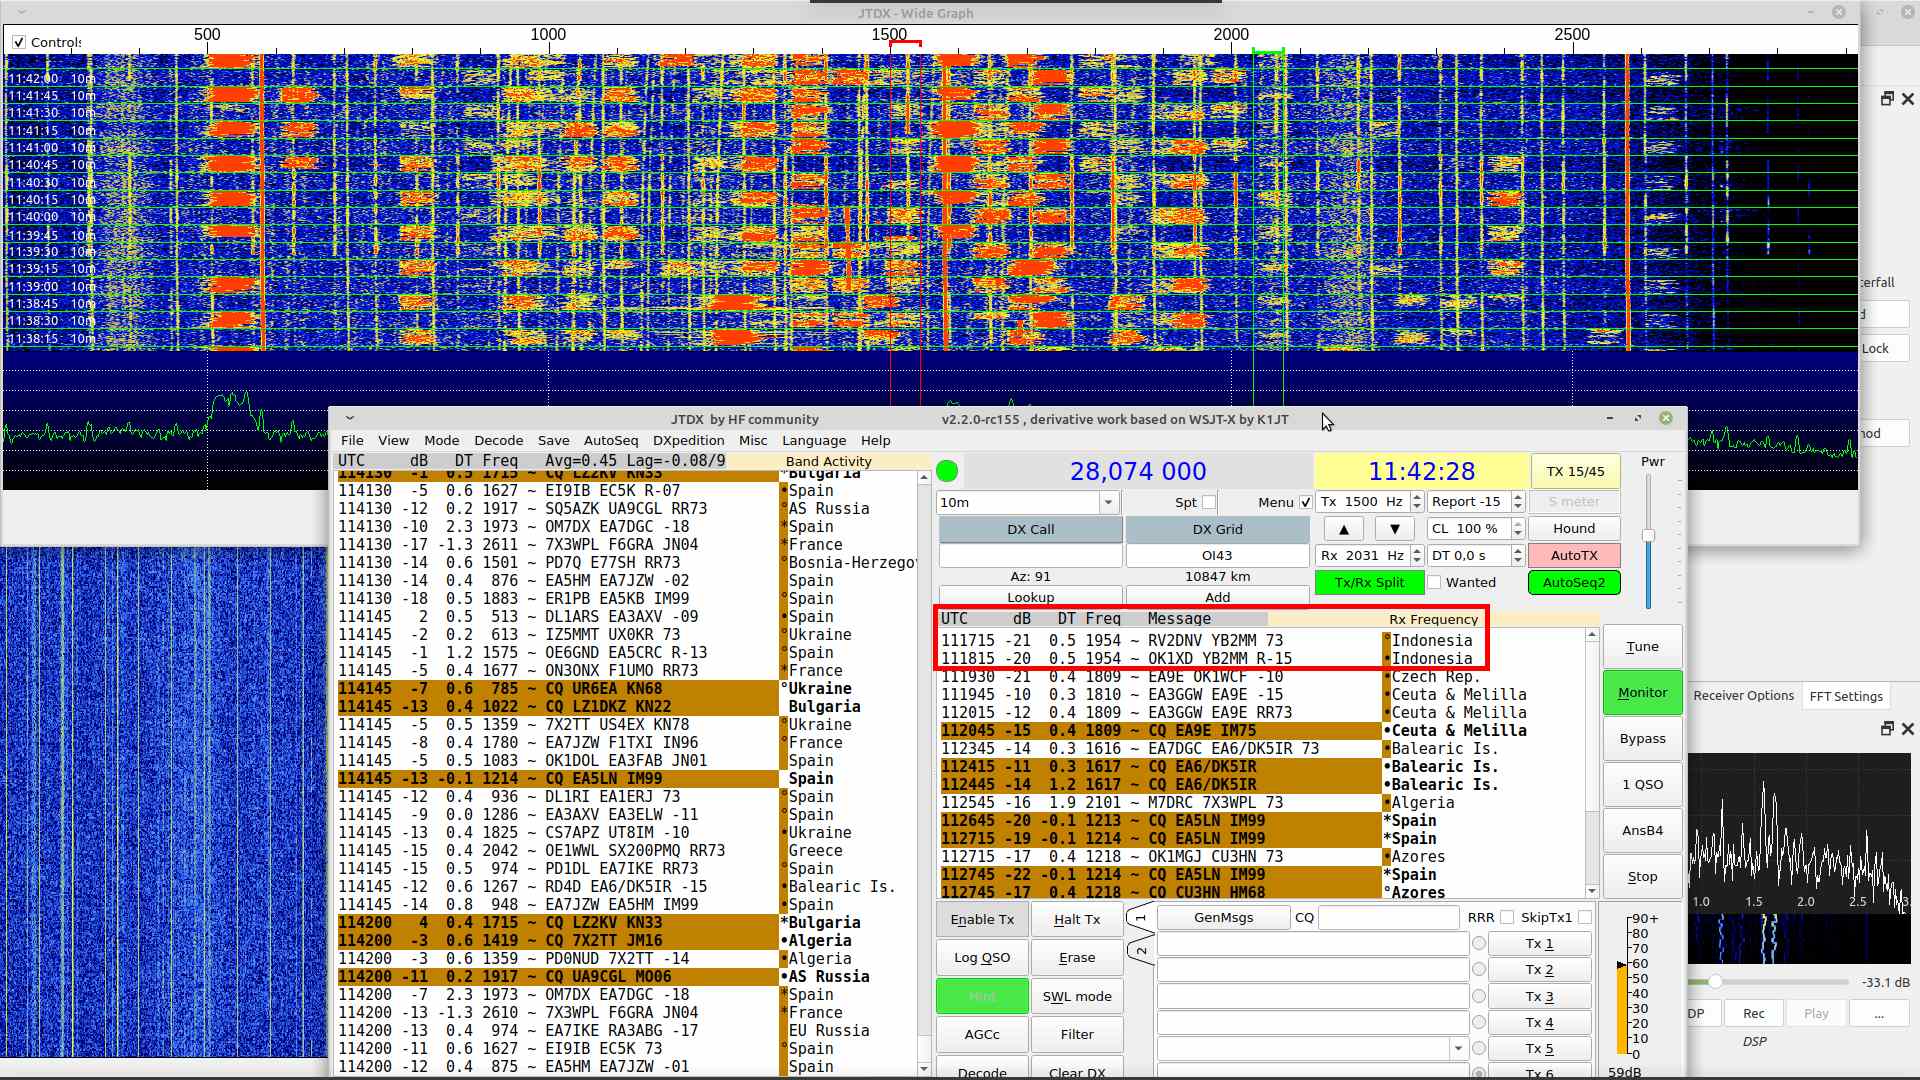The image size is (1920, 1080).
Task: Click the Enable Tx button
Action: 981,919
